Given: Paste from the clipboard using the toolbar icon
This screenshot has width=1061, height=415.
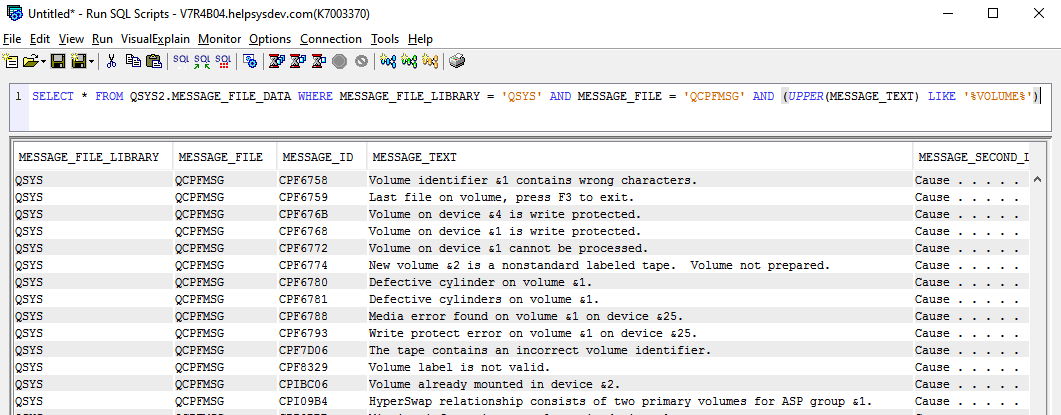Looking at the screenshot, I should click(154, 61).
